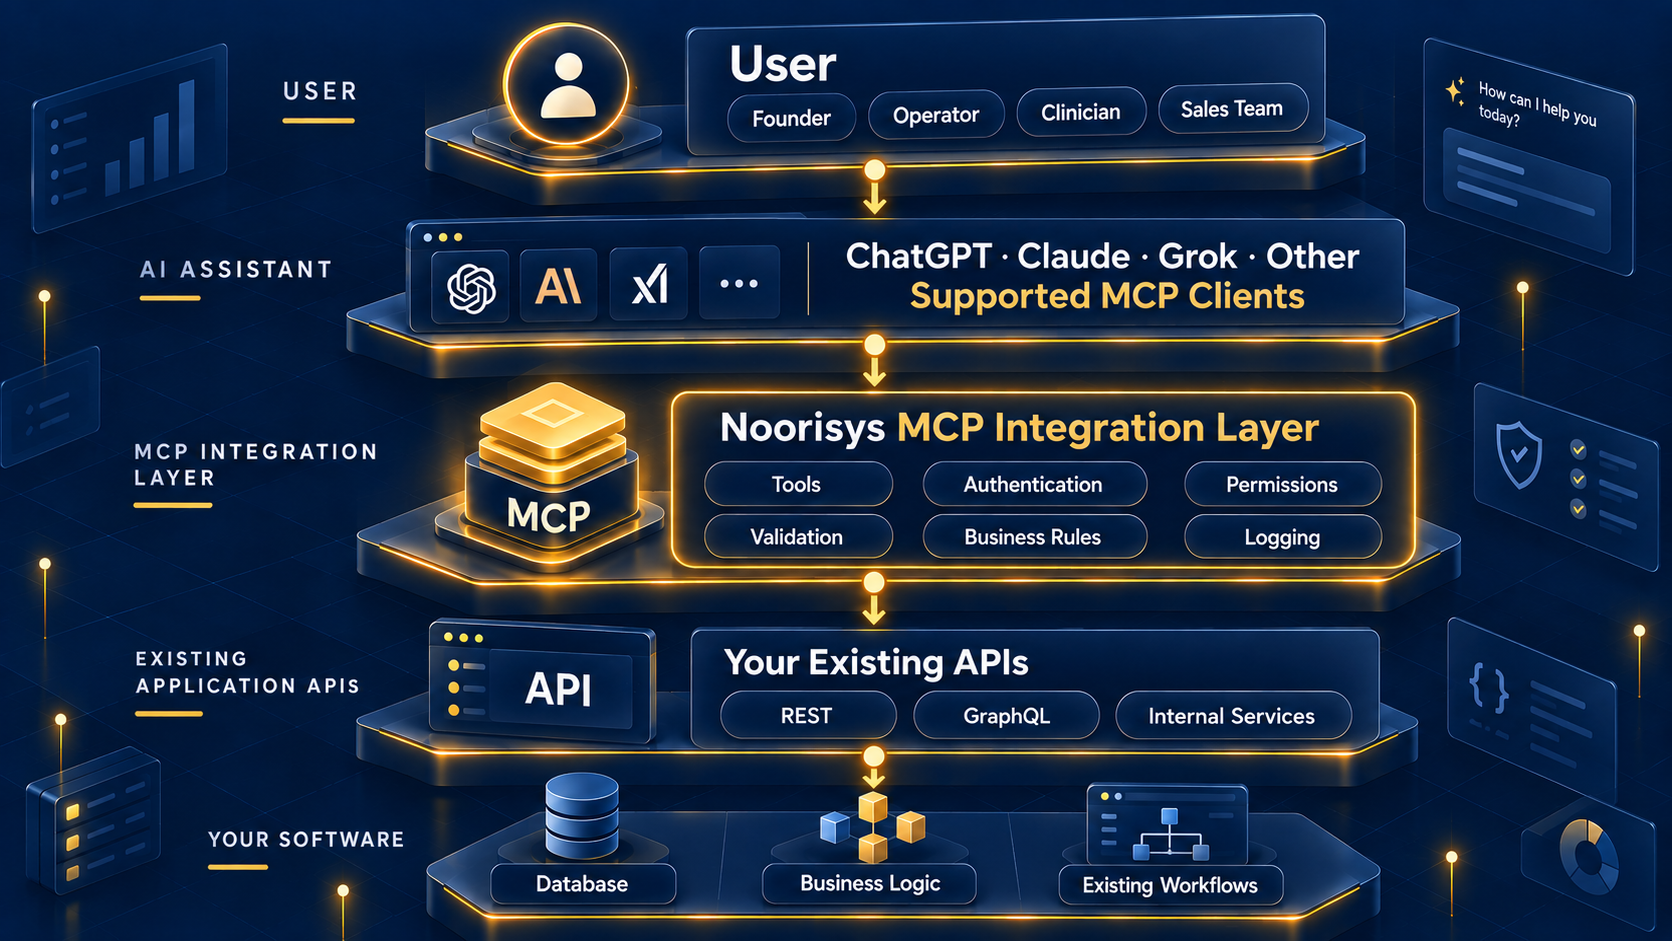Click 'Noorisys MCP Integration Layer' heading
Viewport: 1672px width, 941px height.
1019,428
